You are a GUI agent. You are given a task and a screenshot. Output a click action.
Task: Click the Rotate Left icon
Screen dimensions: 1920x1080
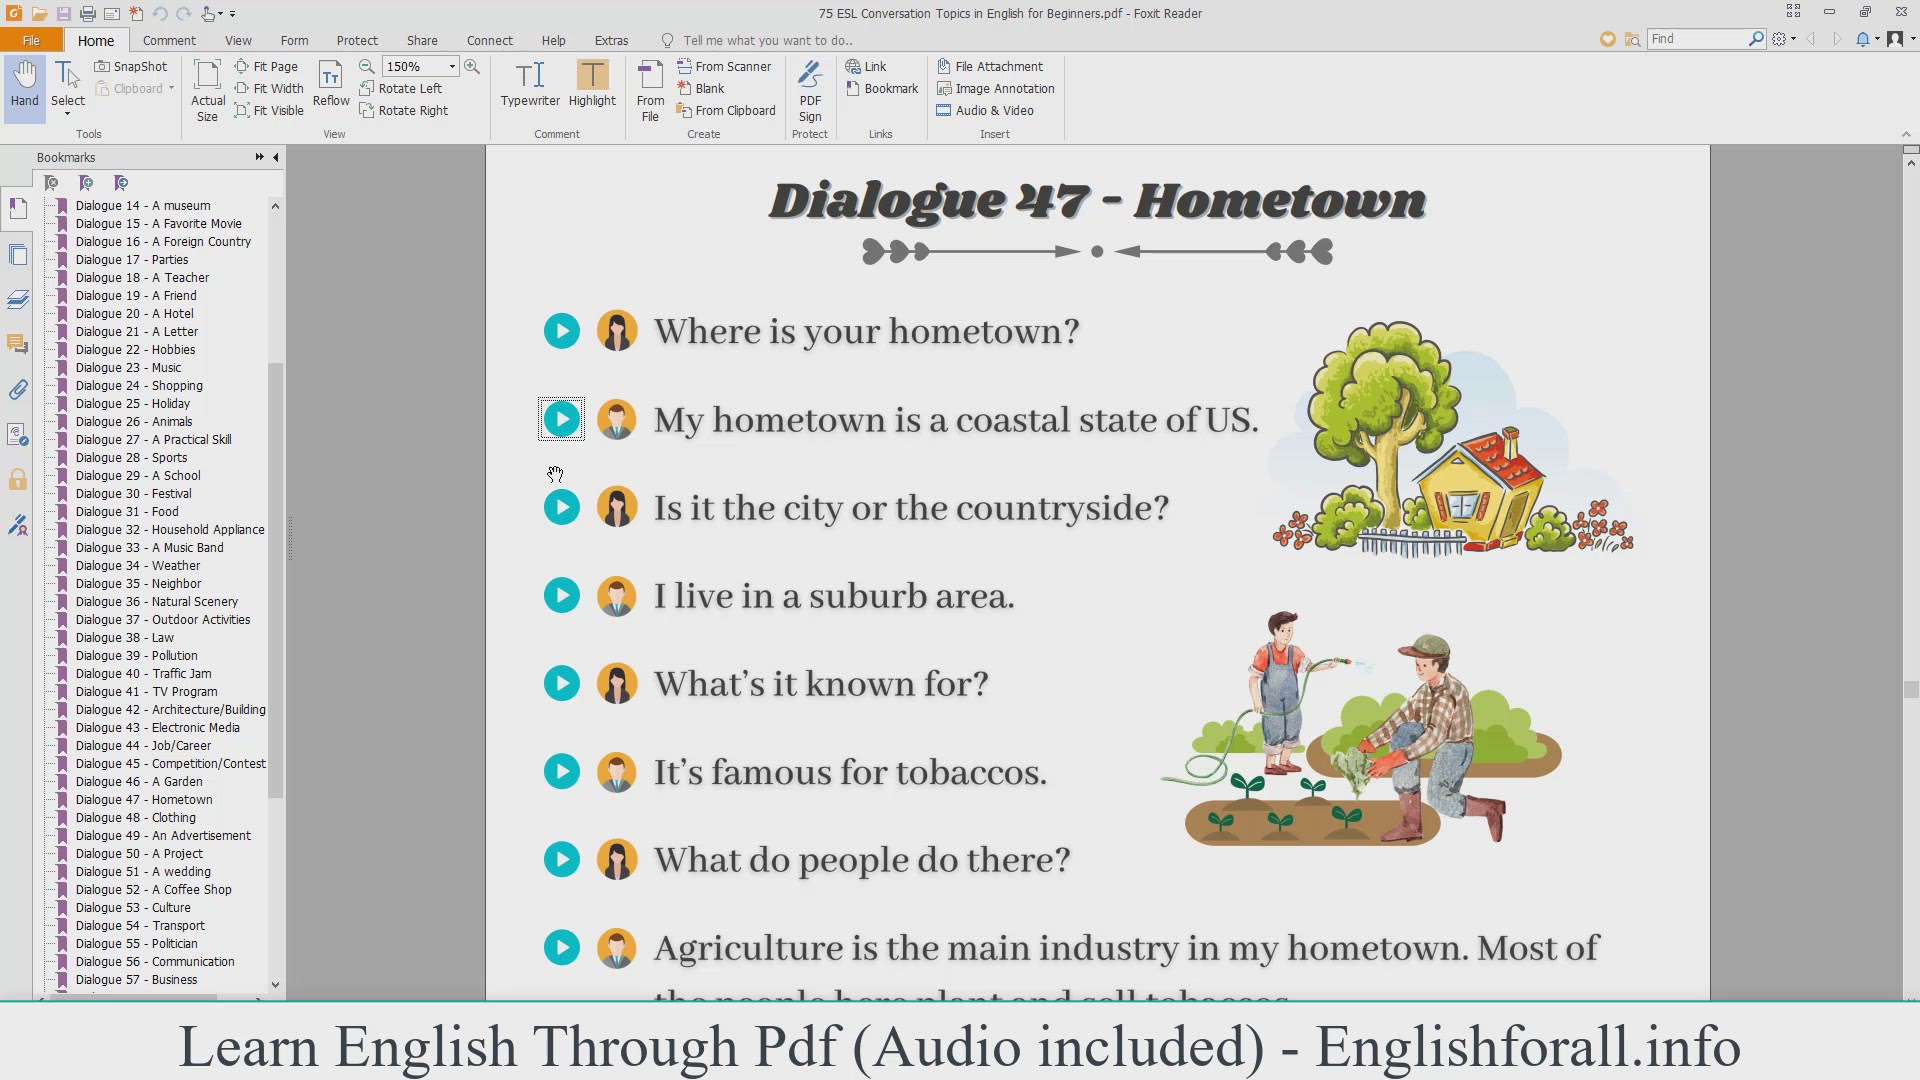coord(367,88)
